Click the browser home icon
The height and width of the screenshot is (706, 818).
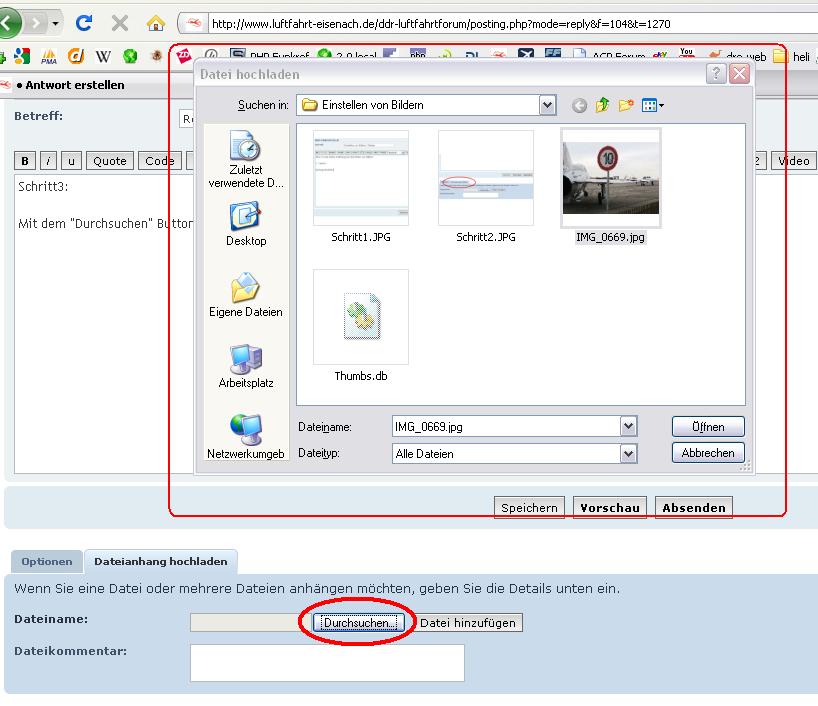point(155,22)
